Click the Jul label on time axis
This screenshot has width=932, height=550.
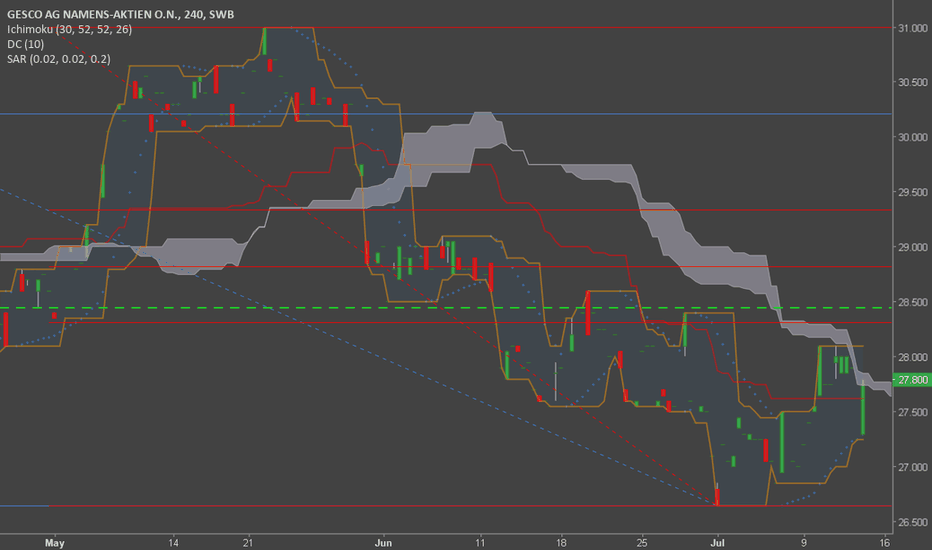click(x=717, y=543)
